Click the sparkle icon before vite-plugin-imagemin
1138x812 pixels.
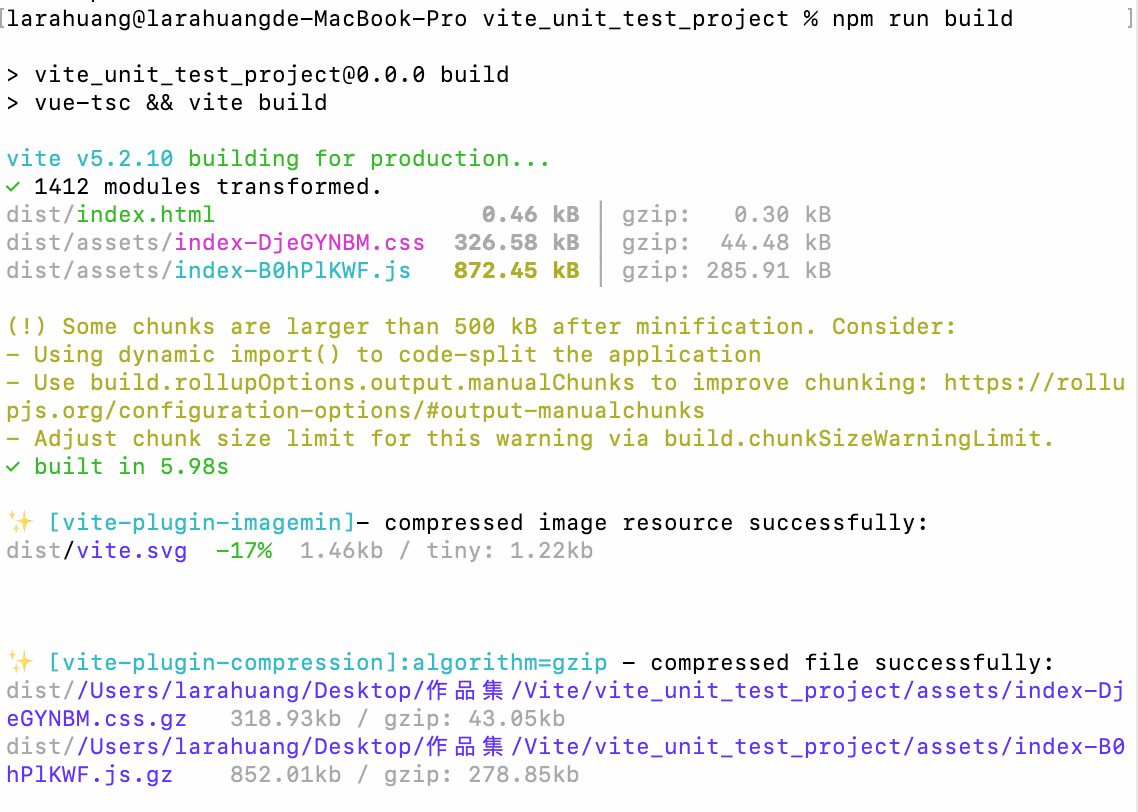(x=19, y=522)
